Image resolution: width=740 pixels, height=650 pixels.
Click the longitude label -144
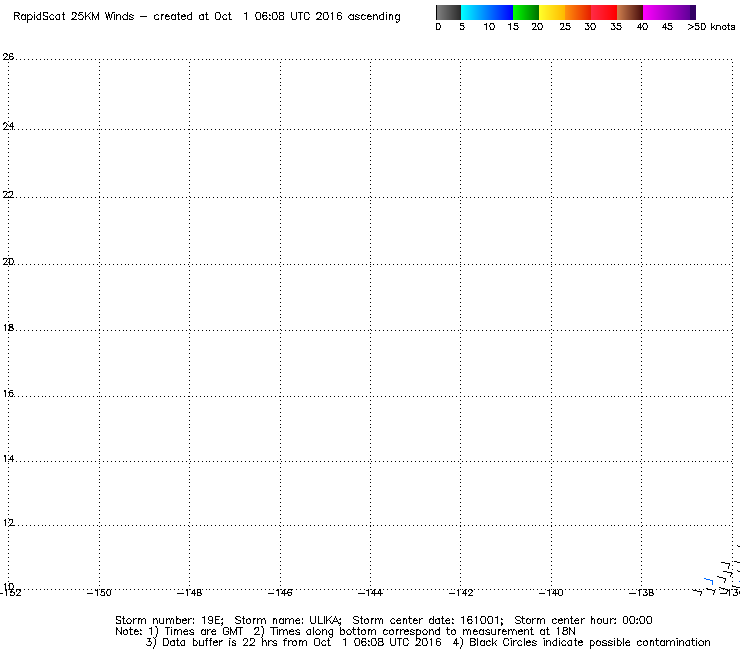coord(370,593)
